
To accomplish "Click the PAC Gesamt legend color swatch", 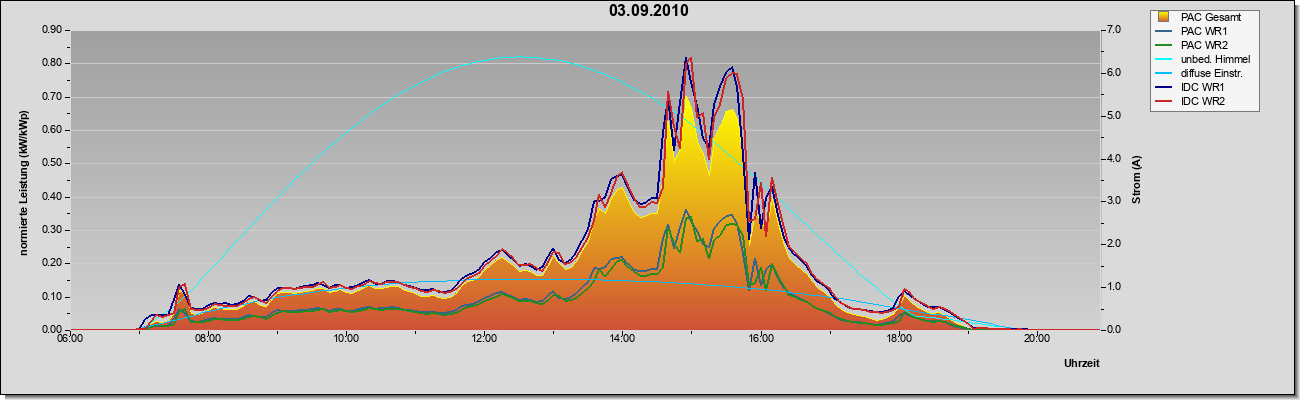I will pyautogui.click(x=1164, y=17).
